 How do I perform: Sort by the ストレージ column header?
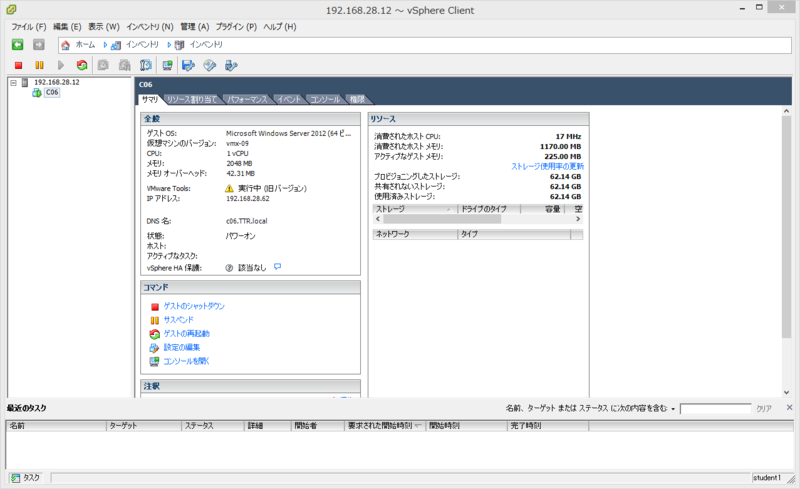[x=415, y=209]
